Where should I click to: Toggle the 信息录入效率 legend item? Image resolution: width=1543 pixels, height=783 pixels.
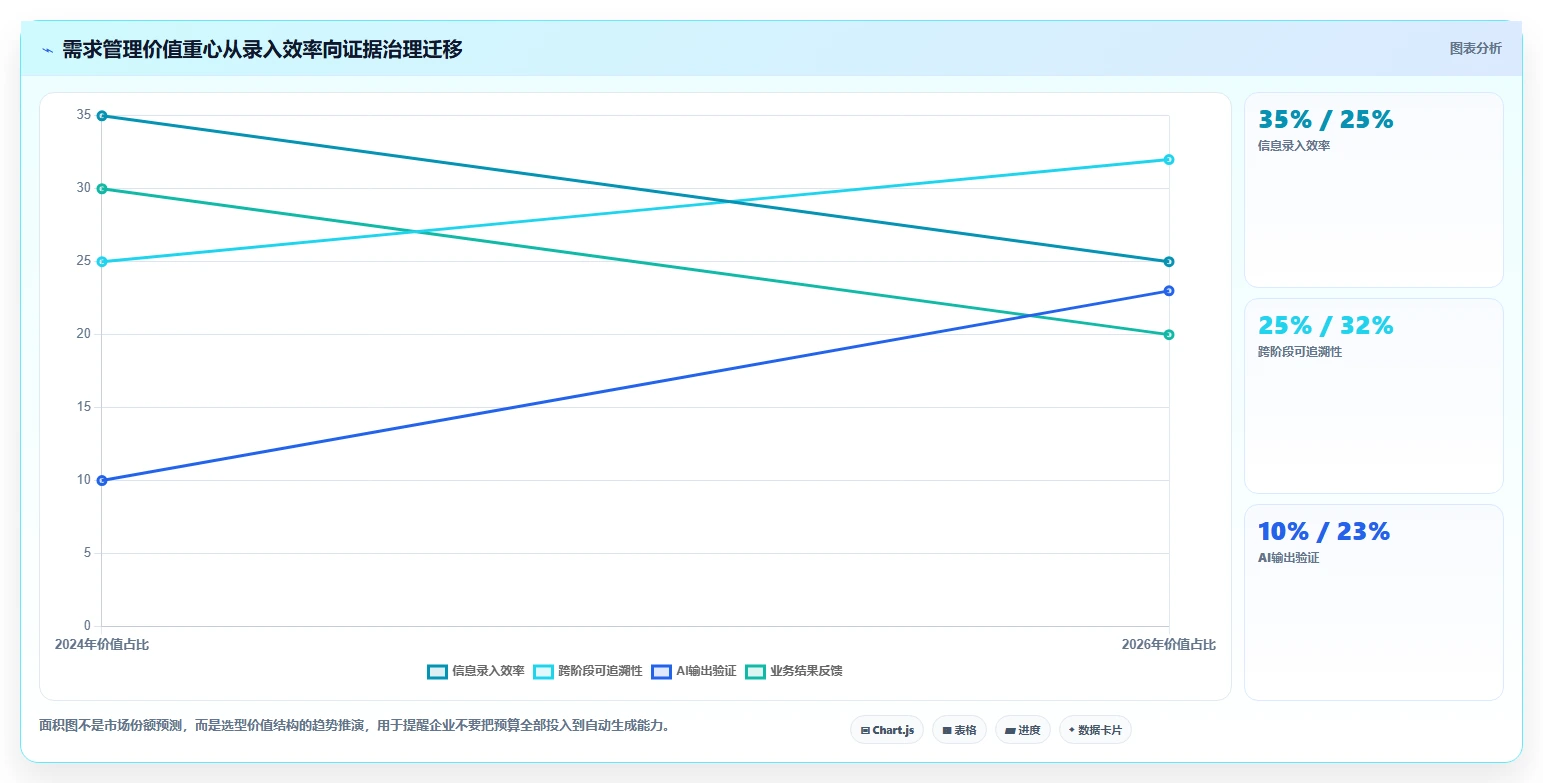(476, 671)
